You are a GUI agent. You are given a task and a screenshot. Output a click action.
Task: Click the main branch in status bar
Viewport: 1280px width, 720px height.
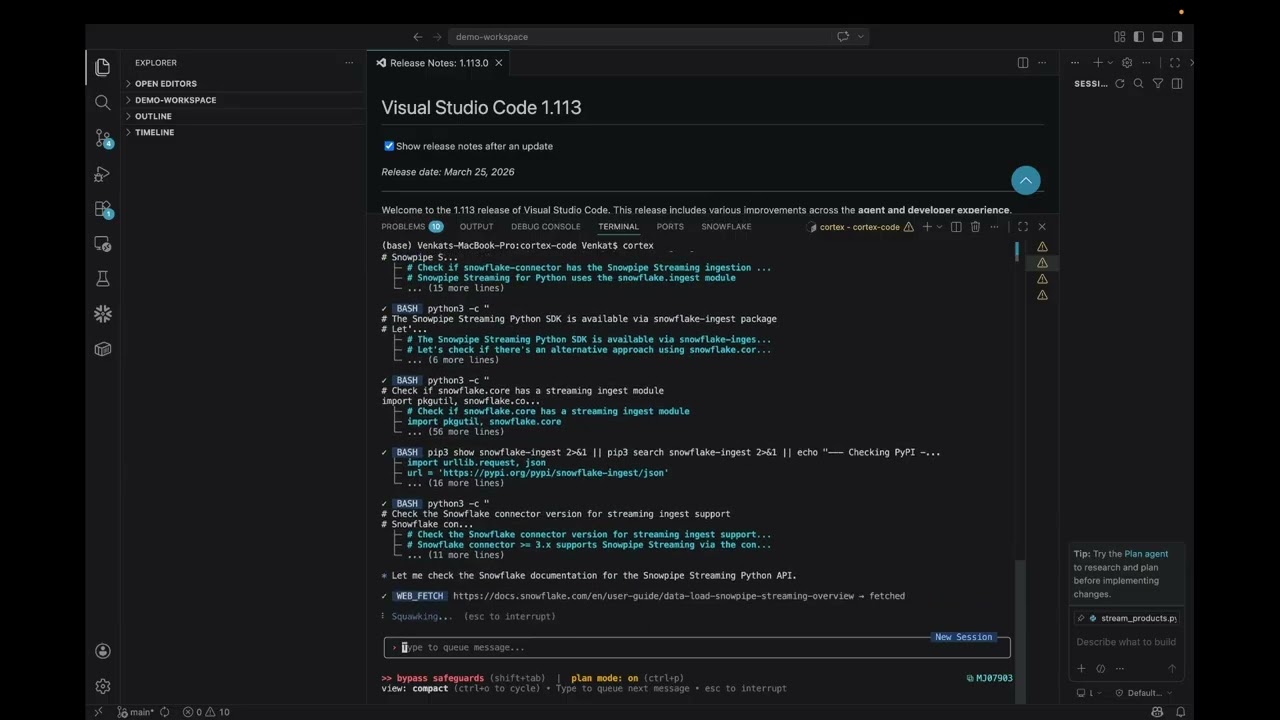click(136, 712)
